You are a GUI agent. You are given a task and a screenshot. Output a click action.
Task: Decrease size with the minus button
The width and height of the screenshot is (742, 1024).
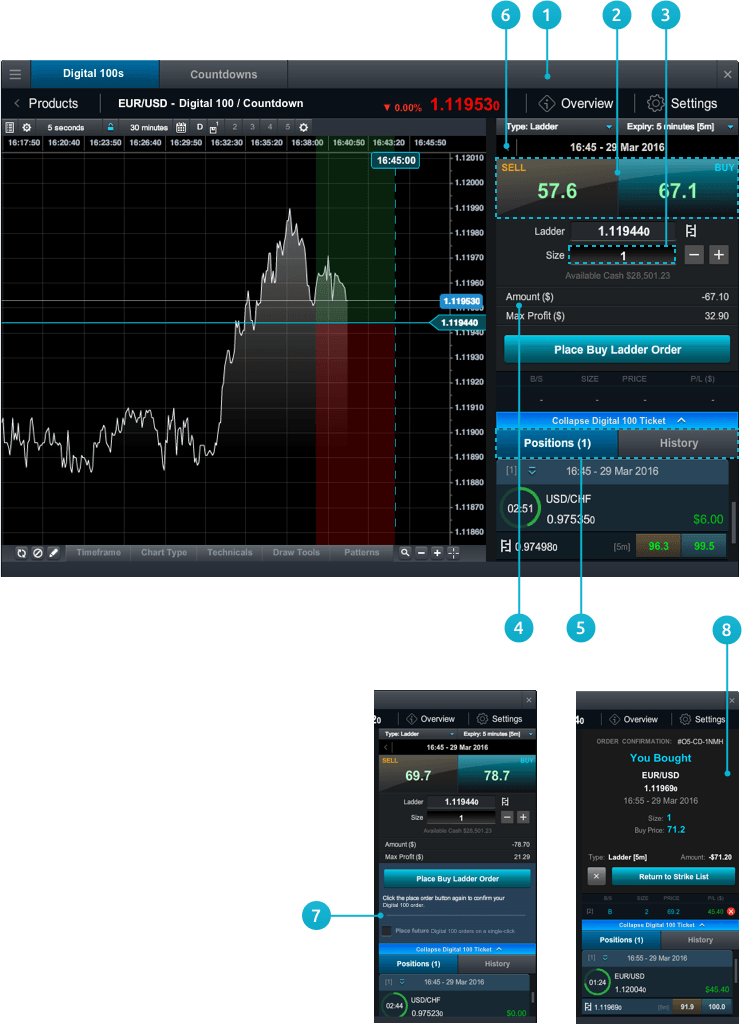tap(694, 255)
